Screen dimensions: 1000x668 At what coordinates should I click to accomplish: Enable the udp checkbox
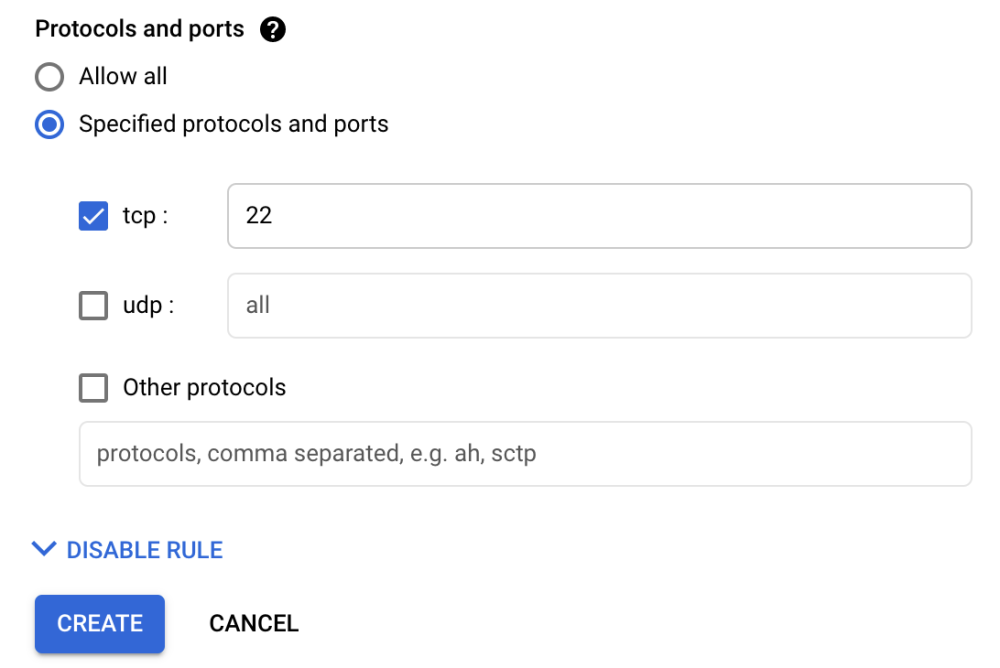point(93,306)
